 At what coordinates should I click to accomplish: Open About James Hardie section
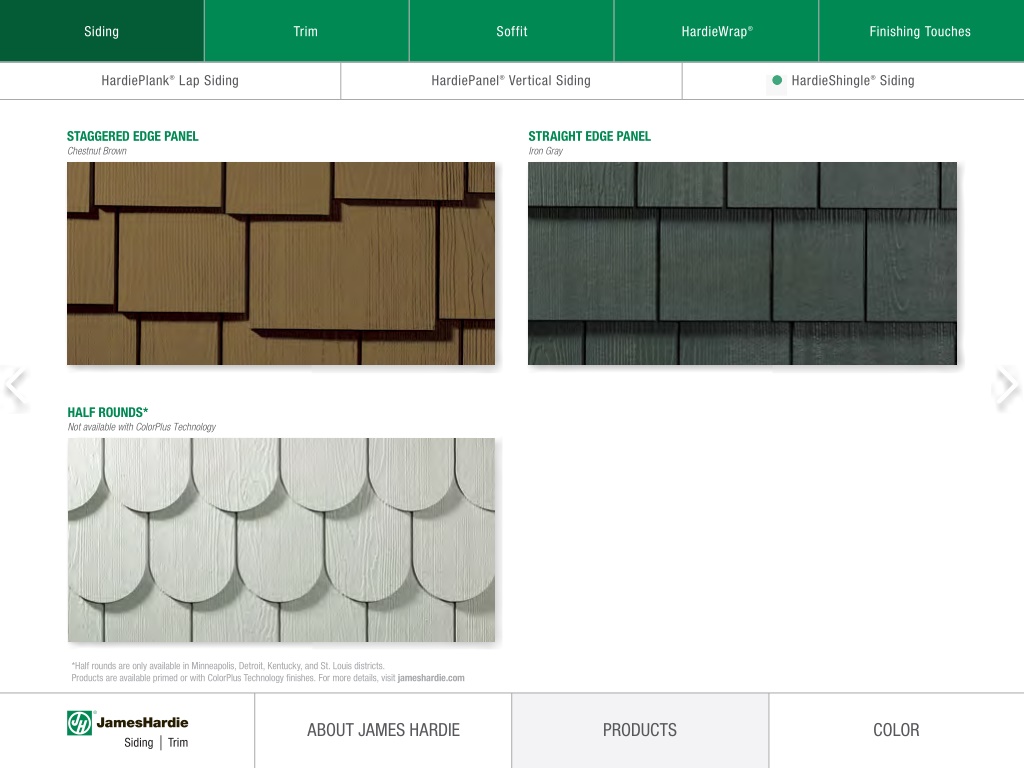pyautogui.click(x=383, y=730)
